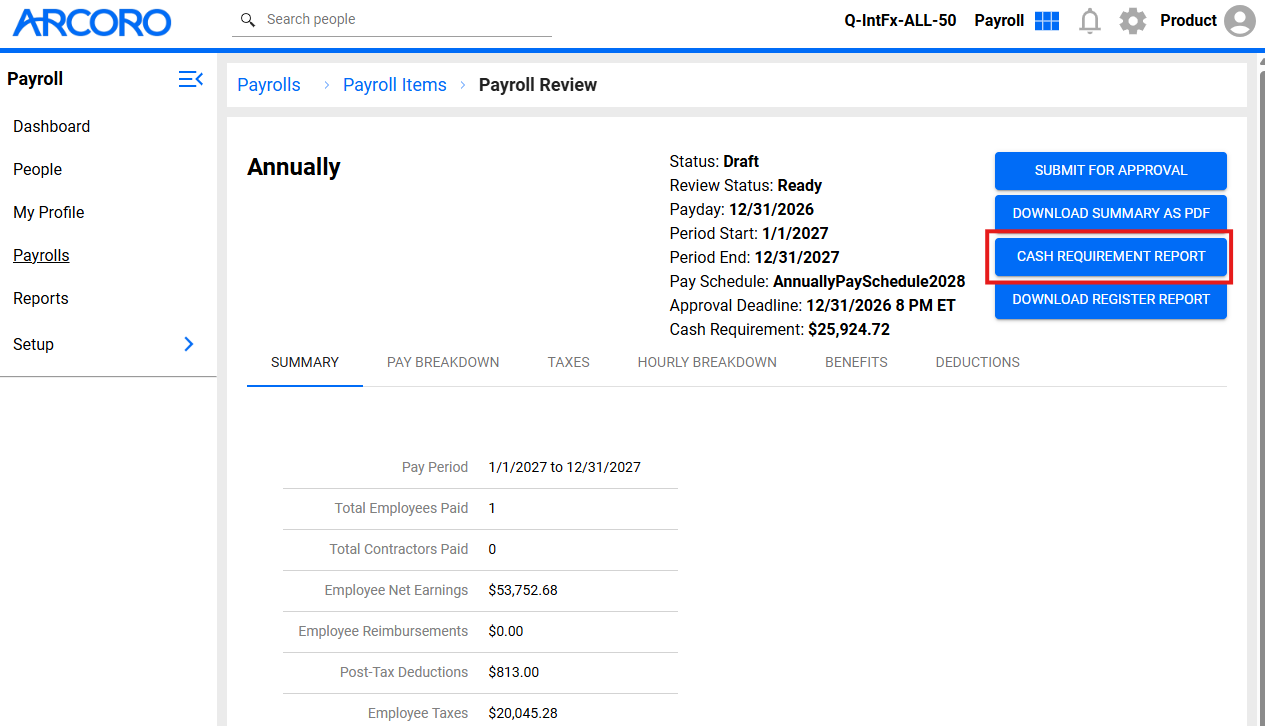Open Setup in sidebar
Screen dimensions: 1265x726
[33, 344]
